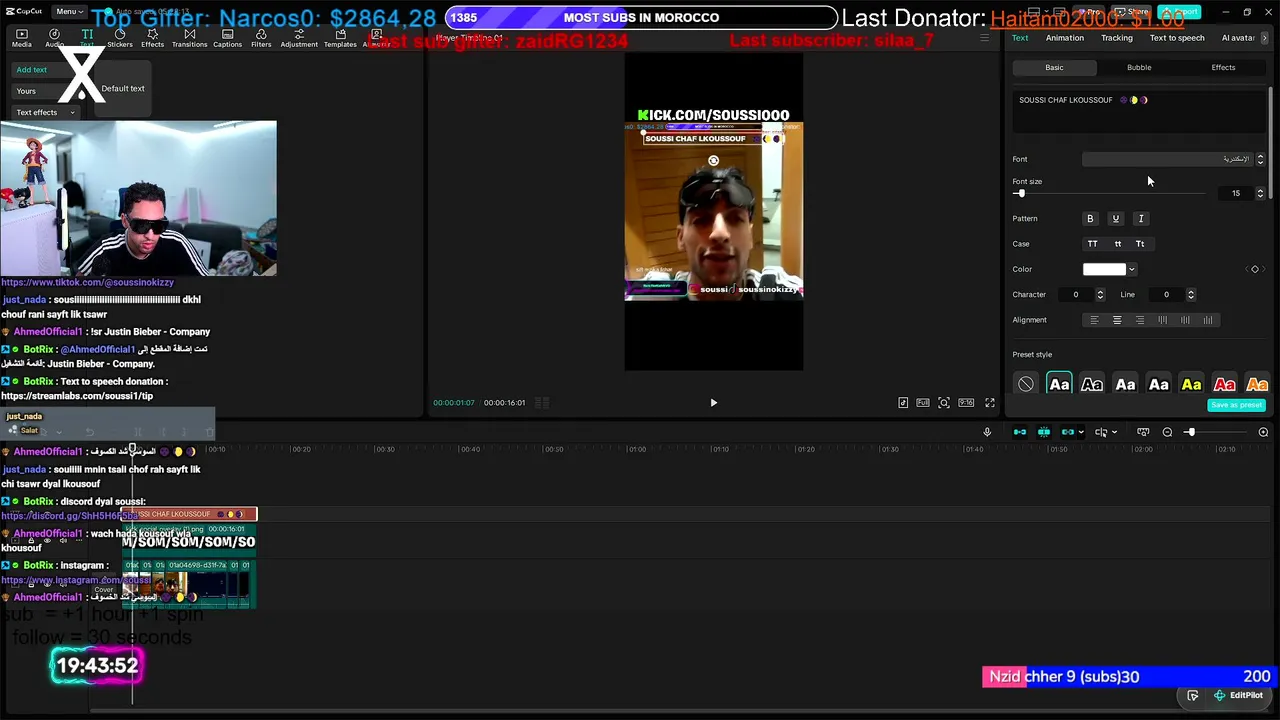The height and width of the screenshot is (720, 1280).
Task: Select the SOUSSI CHAF LKOUSSOUF timeline text clip
Action: [189, 514]
